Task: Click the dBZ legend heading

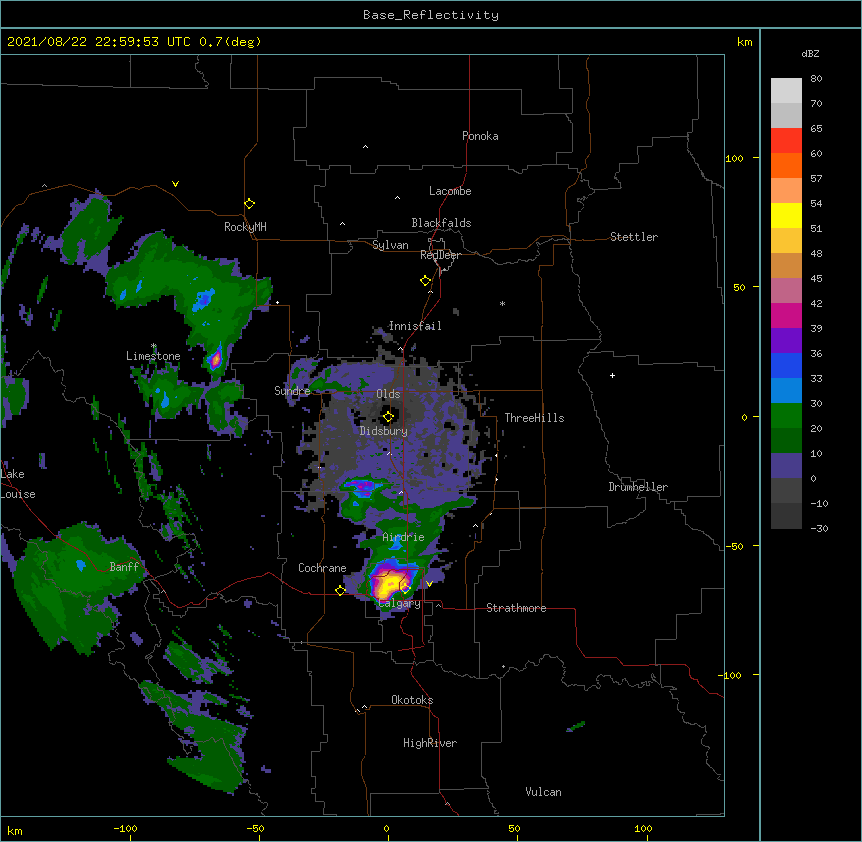Action: (810, 54)
